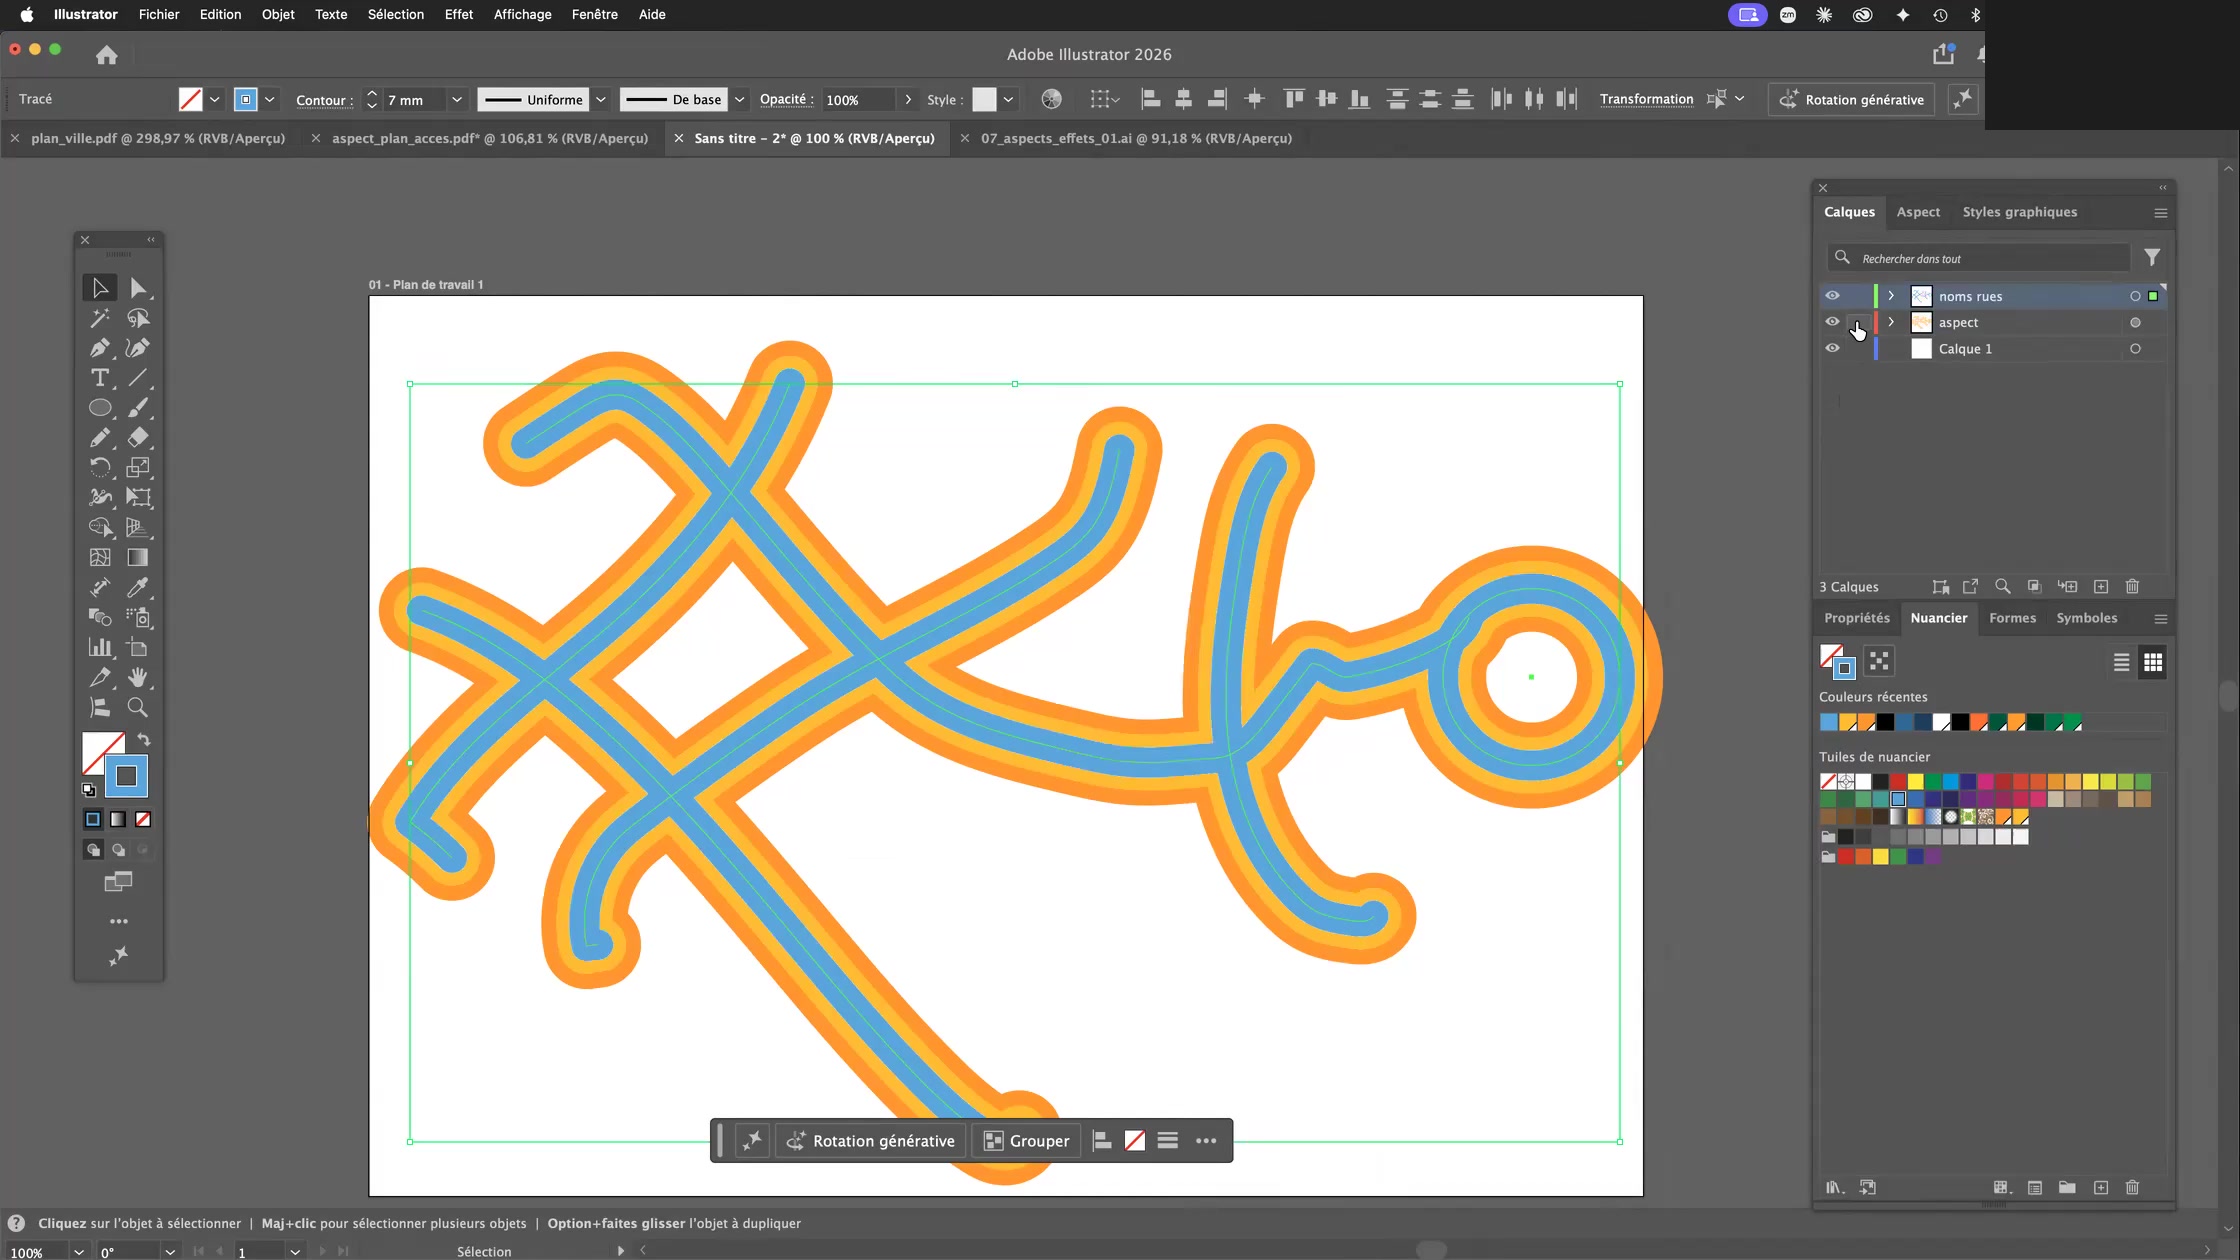Viewport: 2240px width, 1260px height.
Task: Open the Calques panel menu
Action: pos(2160,213)
